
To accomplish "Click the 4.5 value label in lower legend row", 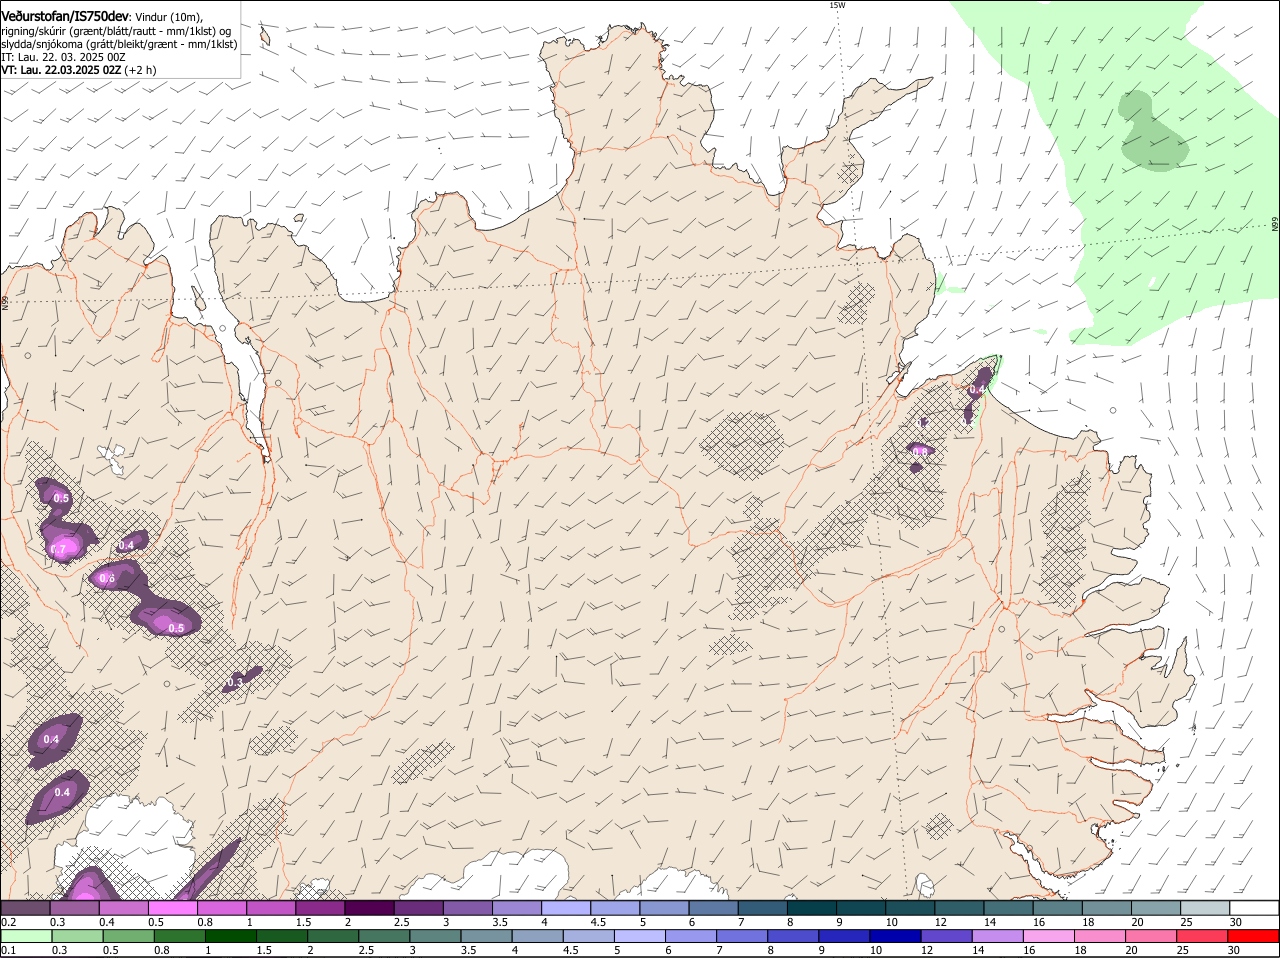I will click(570, 950).
